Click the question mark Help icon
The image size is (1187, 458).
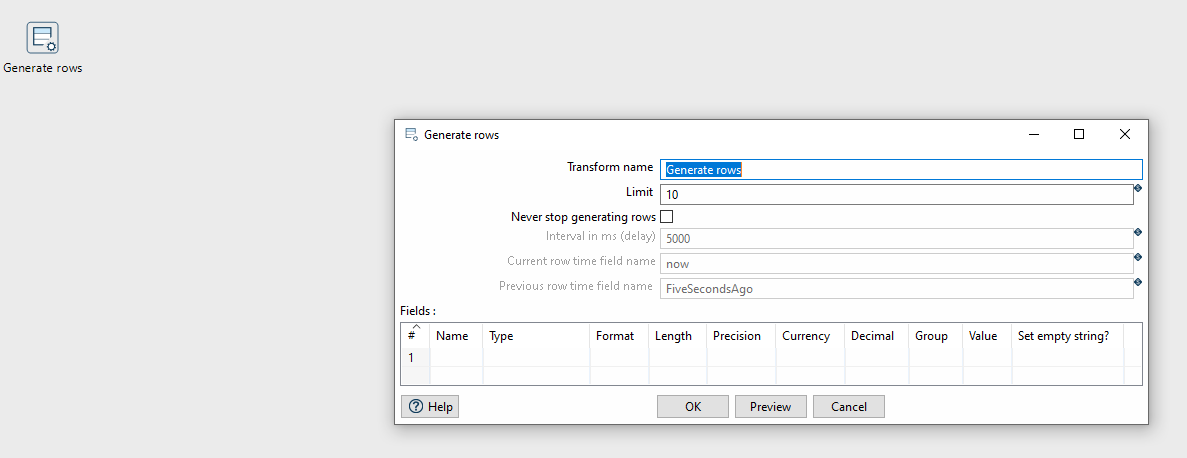point(416,407)
